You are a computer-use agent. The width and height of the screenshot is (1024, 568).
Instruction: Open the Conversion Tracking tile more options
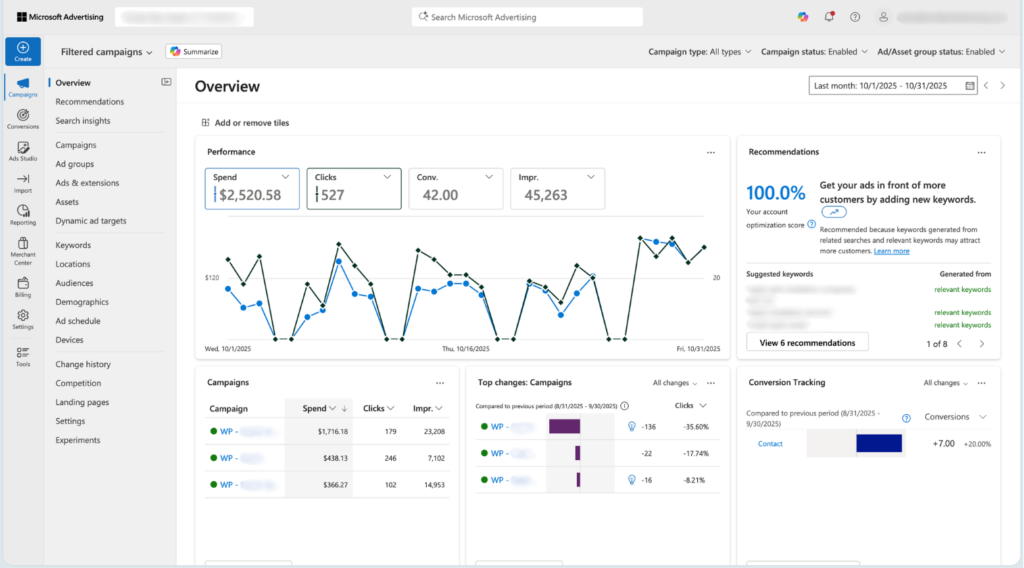(982, 383)
